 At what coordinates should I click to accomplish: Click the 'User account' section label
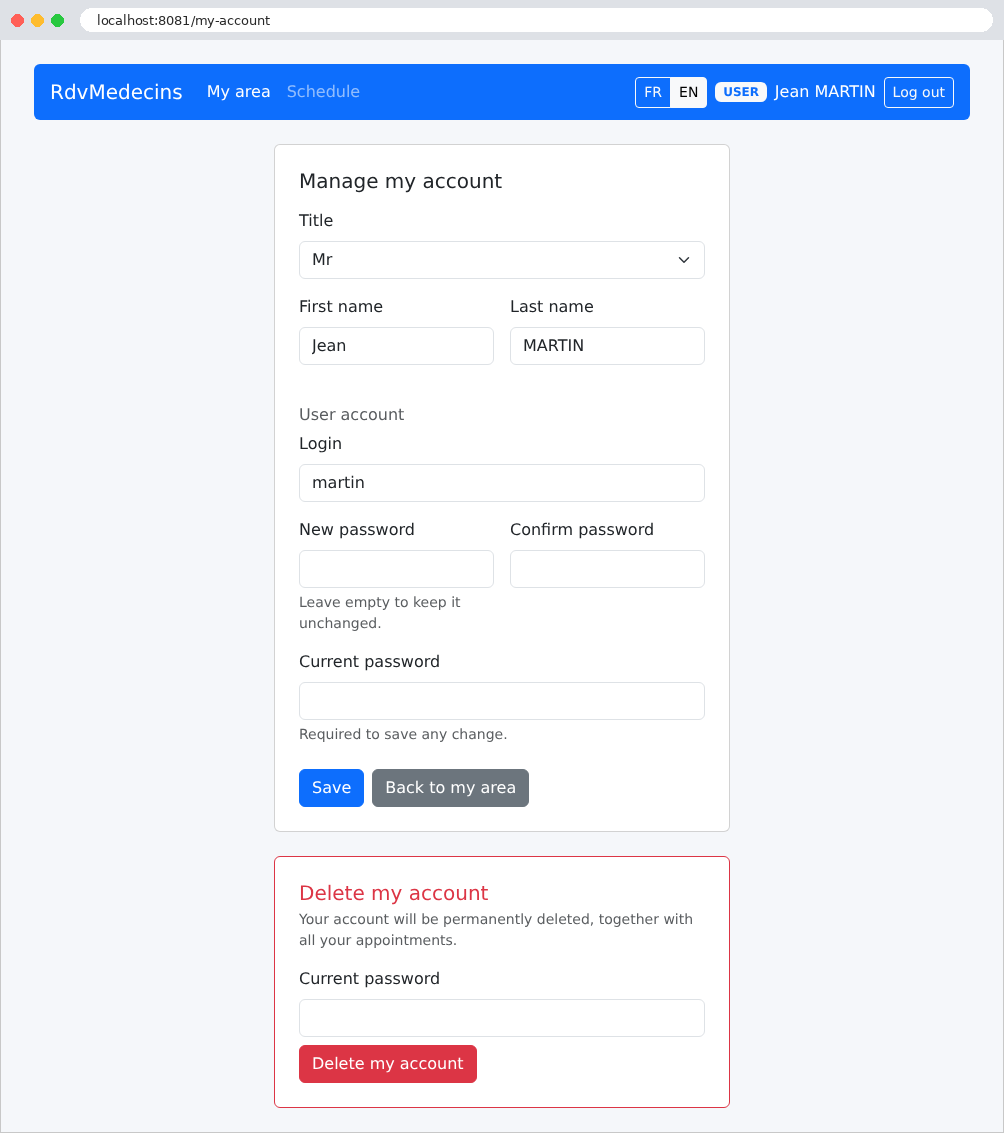(351, 415)
